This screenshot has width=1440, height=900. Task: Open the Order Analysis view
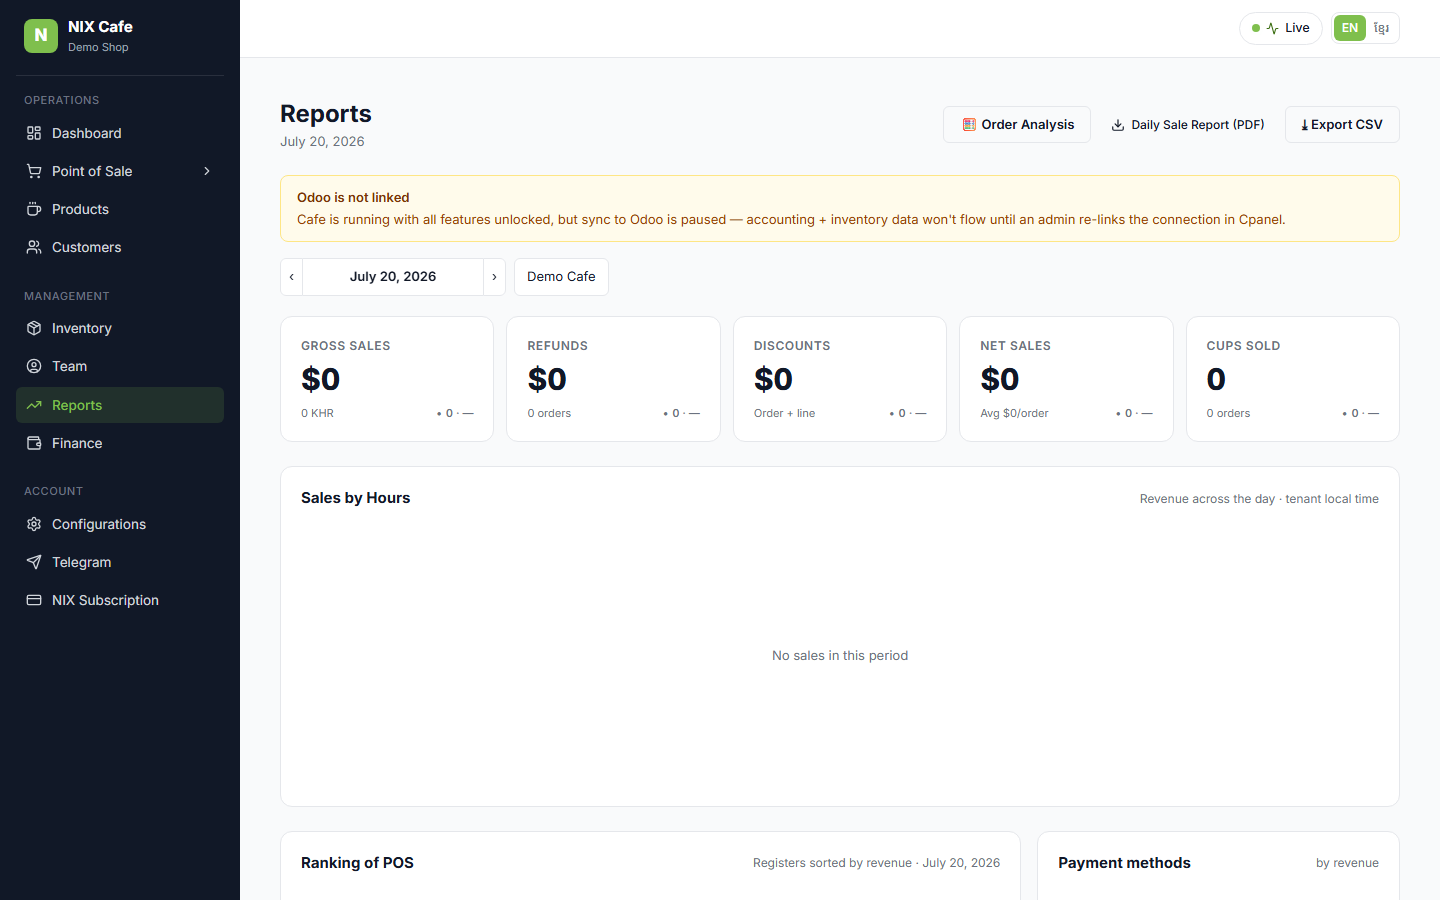(x=1017, y=125)
